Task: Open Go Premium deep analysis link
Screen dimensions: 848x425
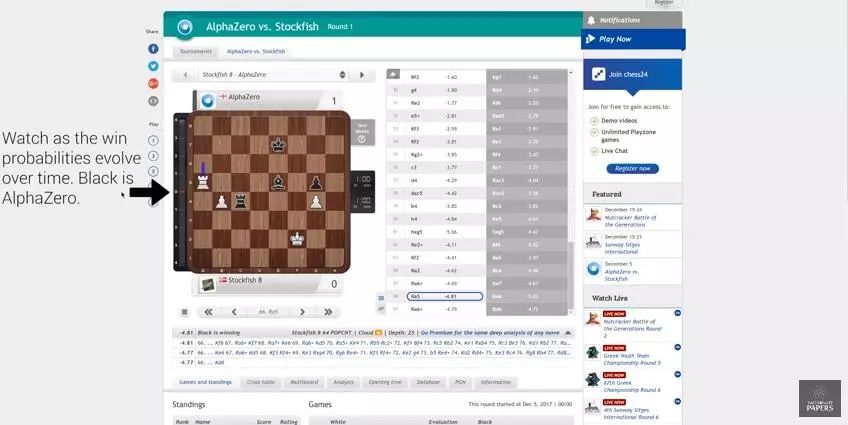Action: pyautogui.click(x=490, y=333)
